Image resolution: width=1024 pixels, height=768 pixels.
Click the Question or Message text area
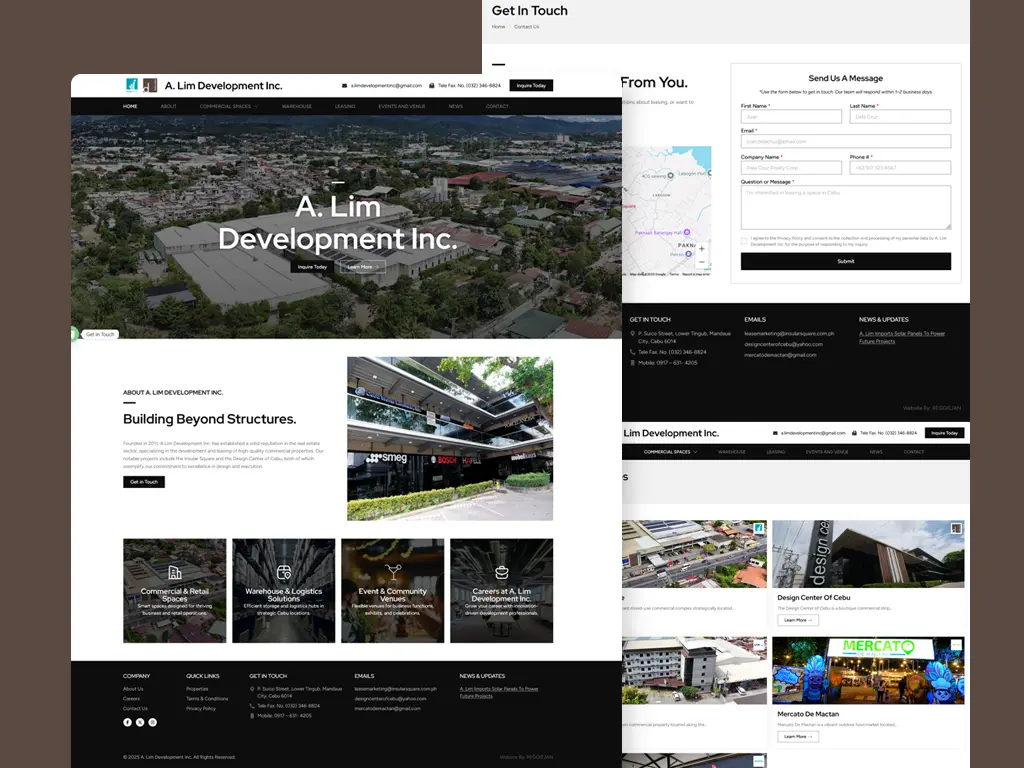(845, 207)
